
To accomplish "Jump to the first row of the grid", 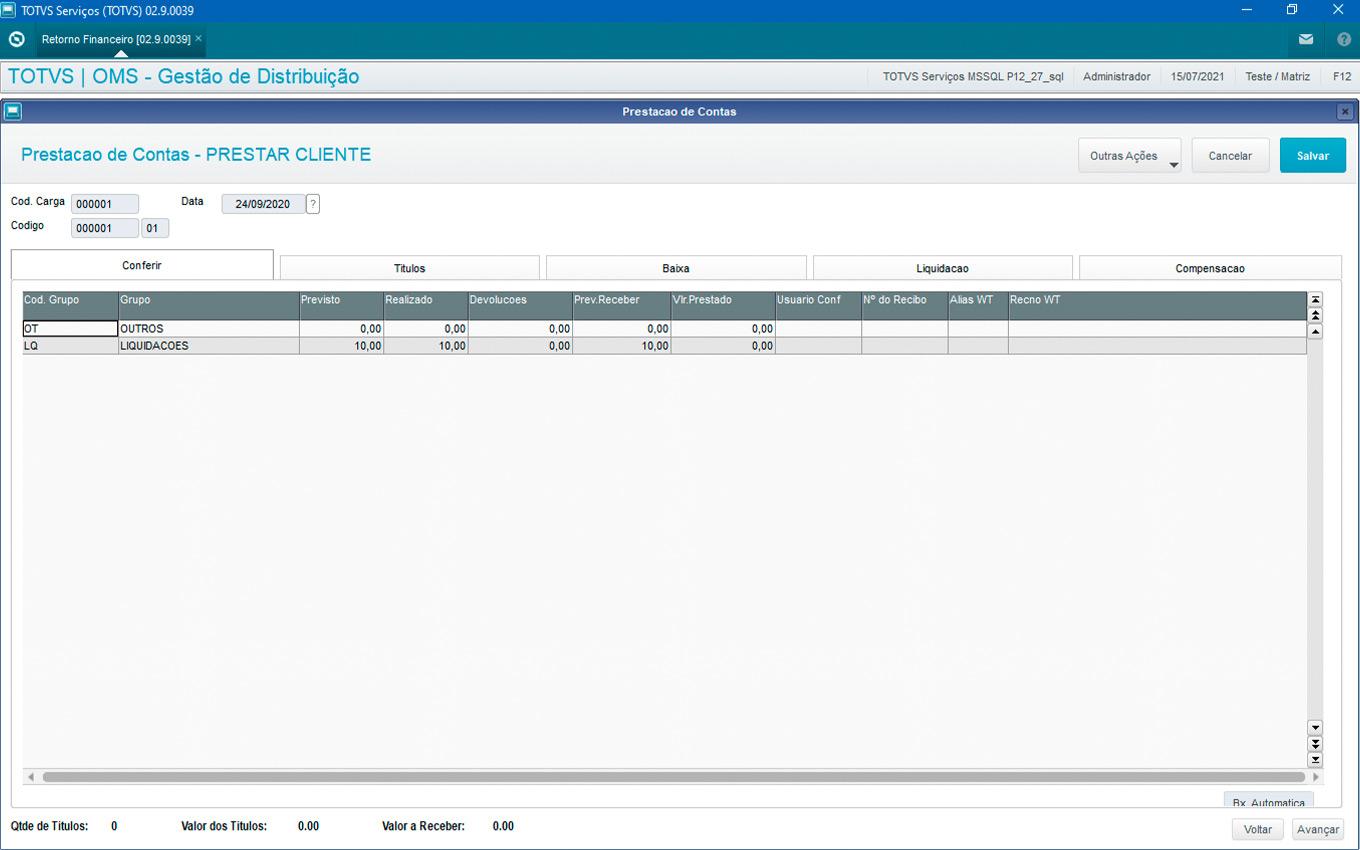I will point(1315,299).
